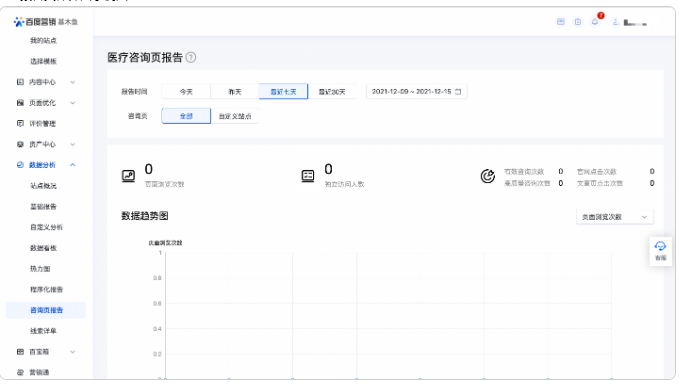Click the calendar icon in date field
Screen dimensions: 680x385
[458, 91]
